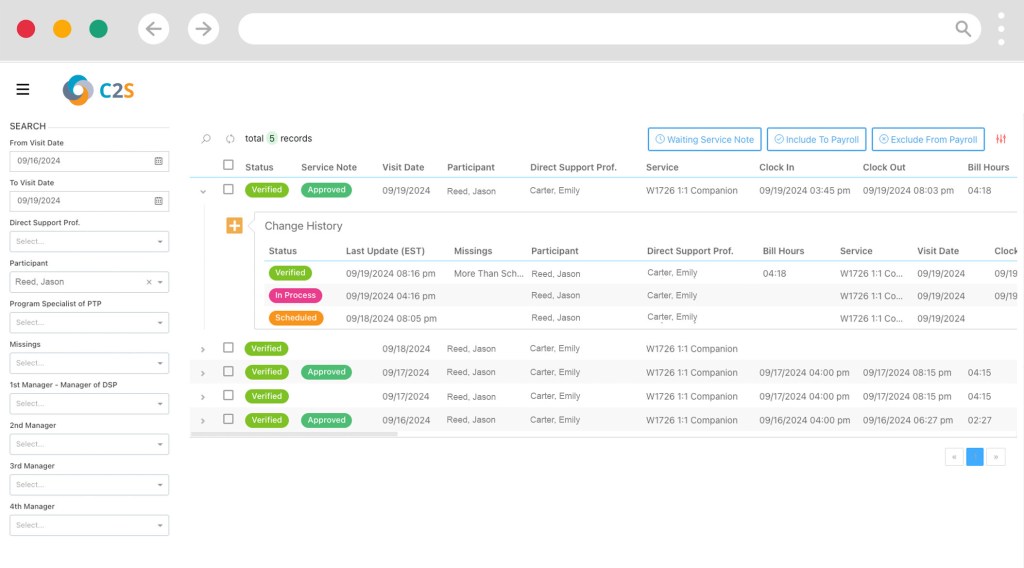The width and height of the screenshot is (1024, 568).
Task: Click the Include To Payroll button
Action: click(x=816, y=139)
